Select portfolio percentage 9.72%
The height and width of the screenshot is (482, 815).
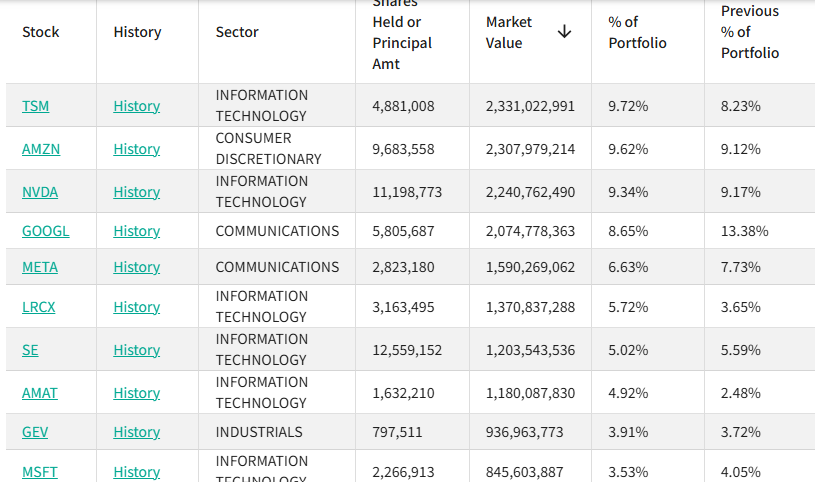(628, 106)
